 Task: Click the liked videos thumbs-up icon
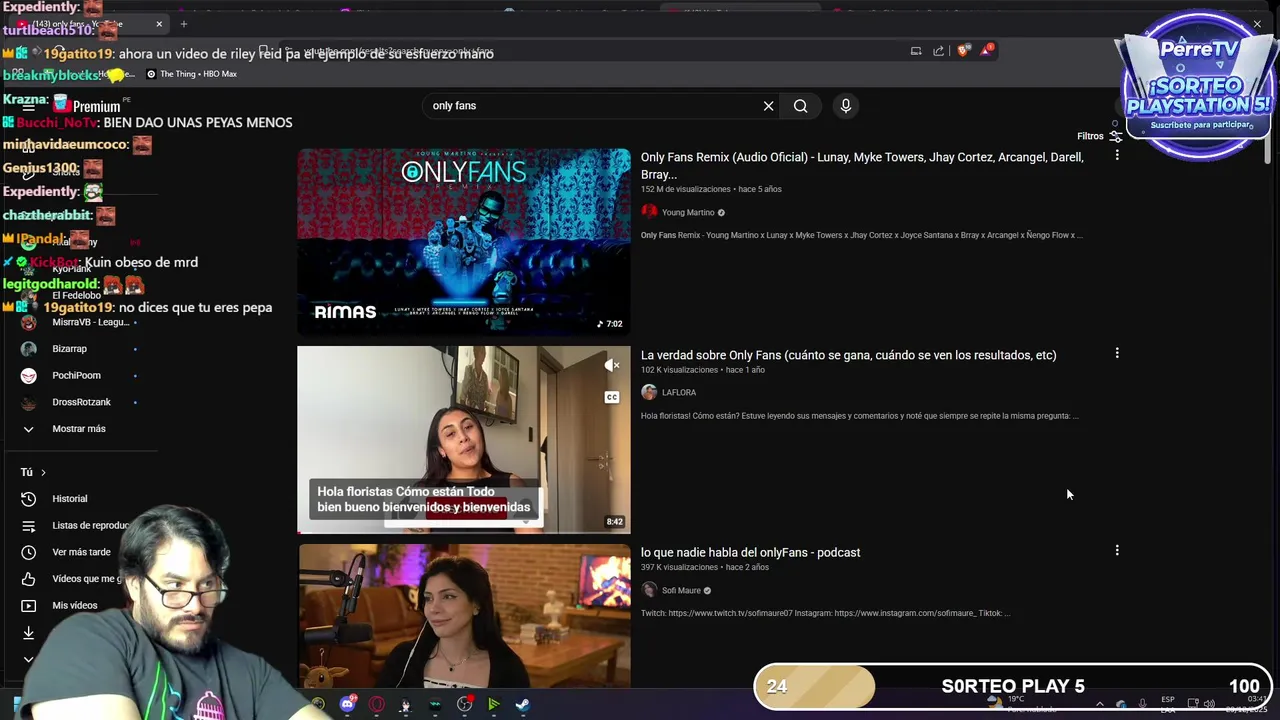coord(28,579)
